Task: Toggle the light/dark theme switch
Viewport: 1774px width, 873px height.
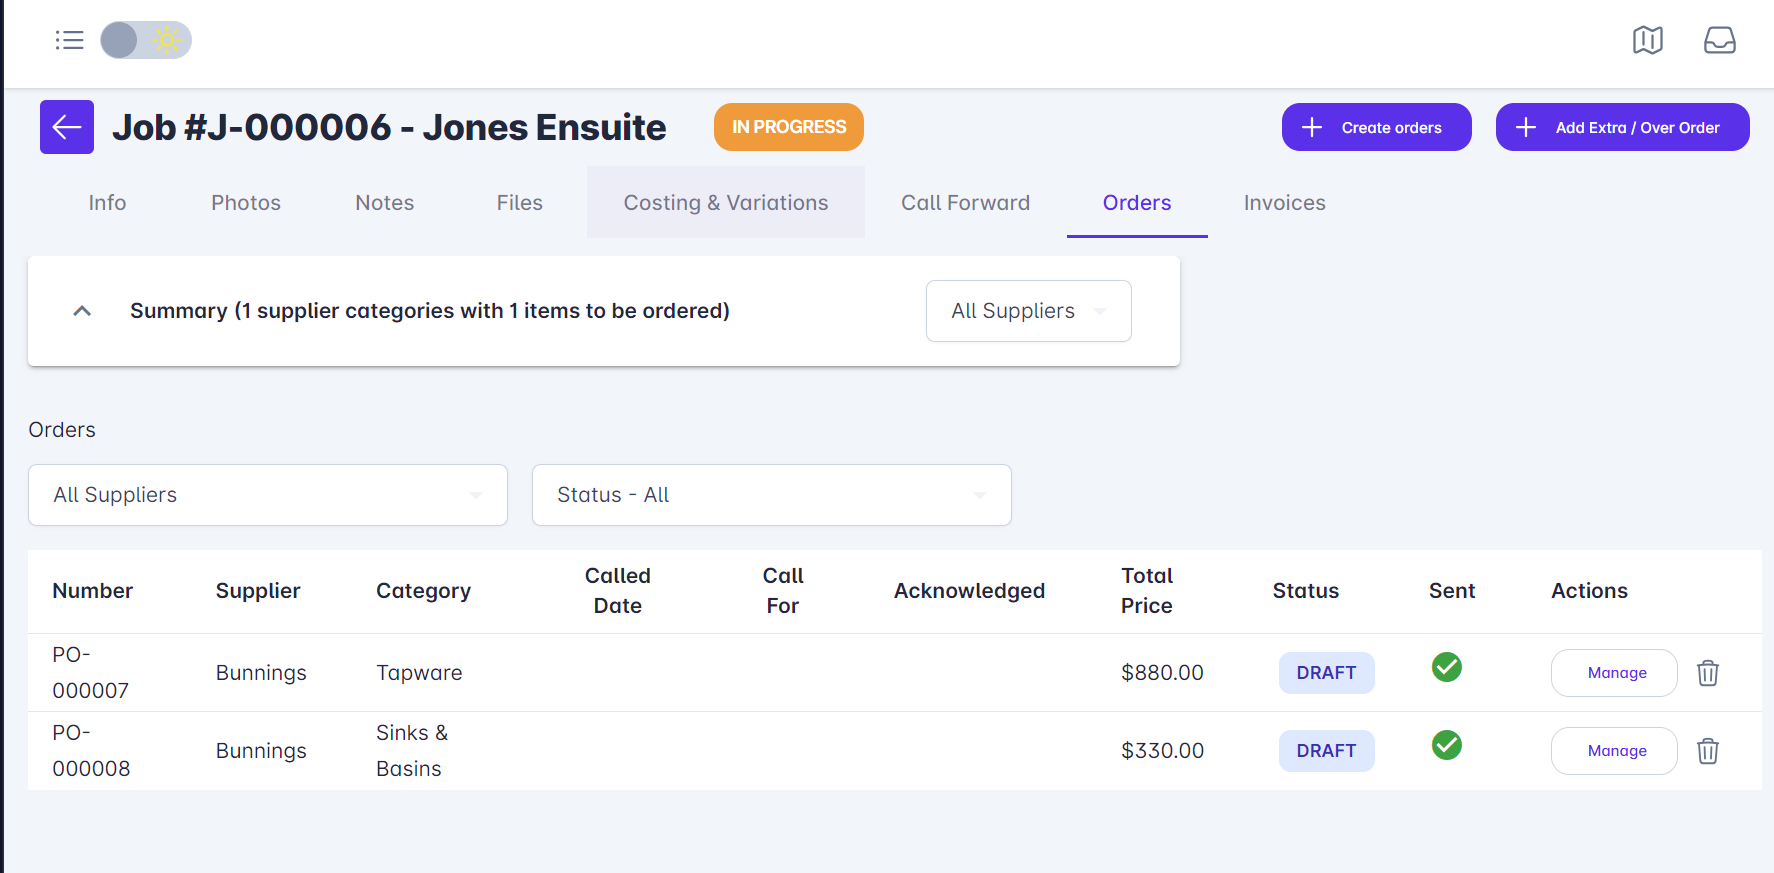Action: coord(146,40)
